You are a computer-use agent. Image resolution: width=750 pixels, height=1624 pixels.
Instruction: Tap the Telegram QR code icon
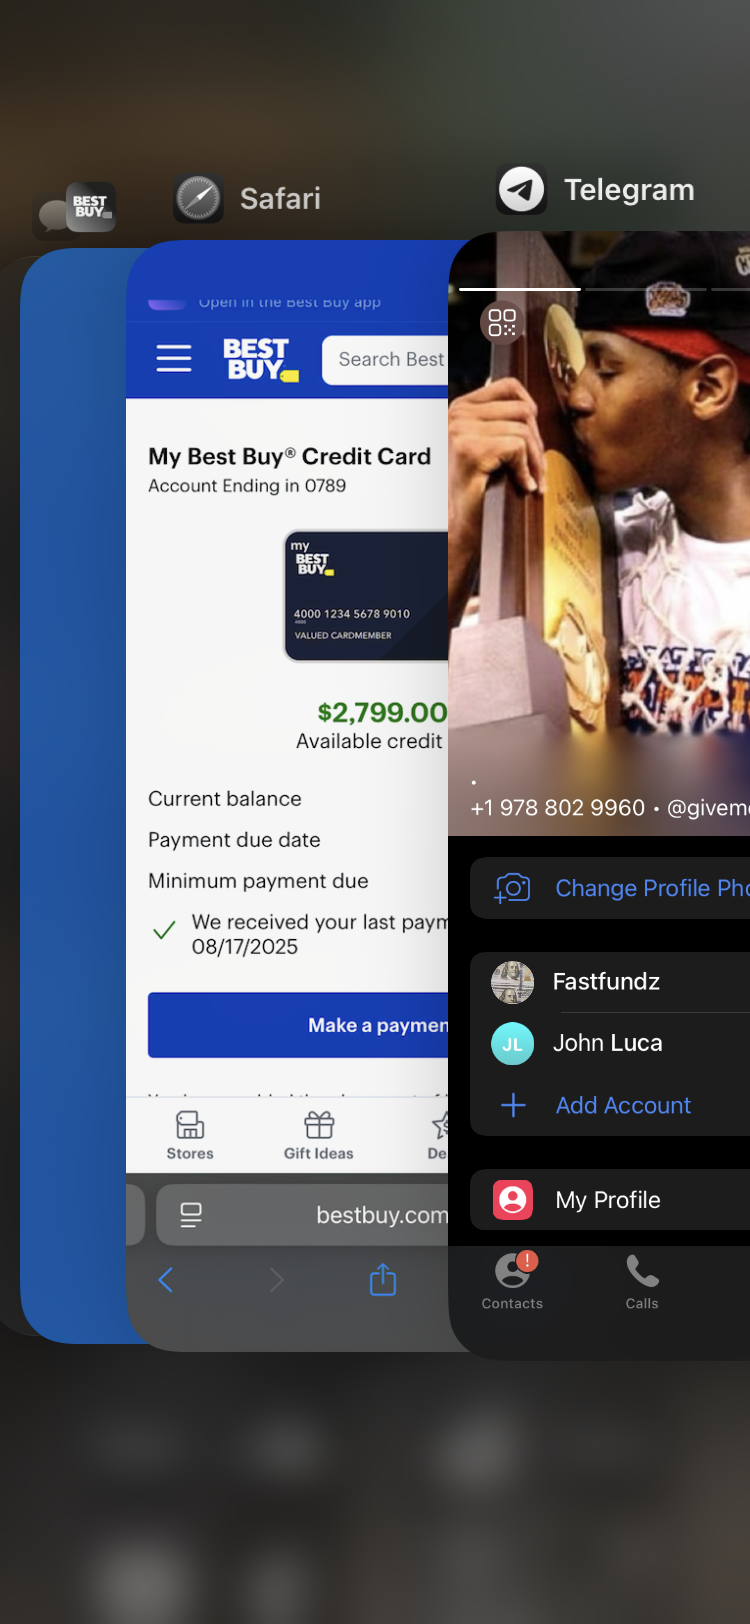[x=502, y=322]
